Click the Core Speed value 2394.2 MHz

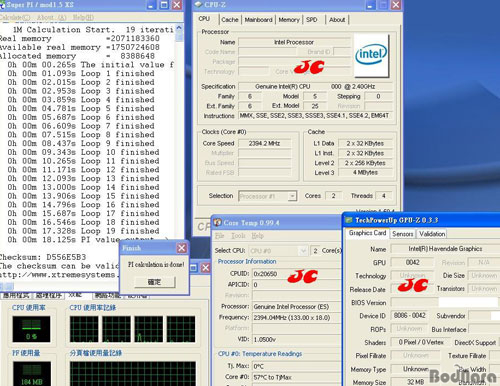(265, 143)
